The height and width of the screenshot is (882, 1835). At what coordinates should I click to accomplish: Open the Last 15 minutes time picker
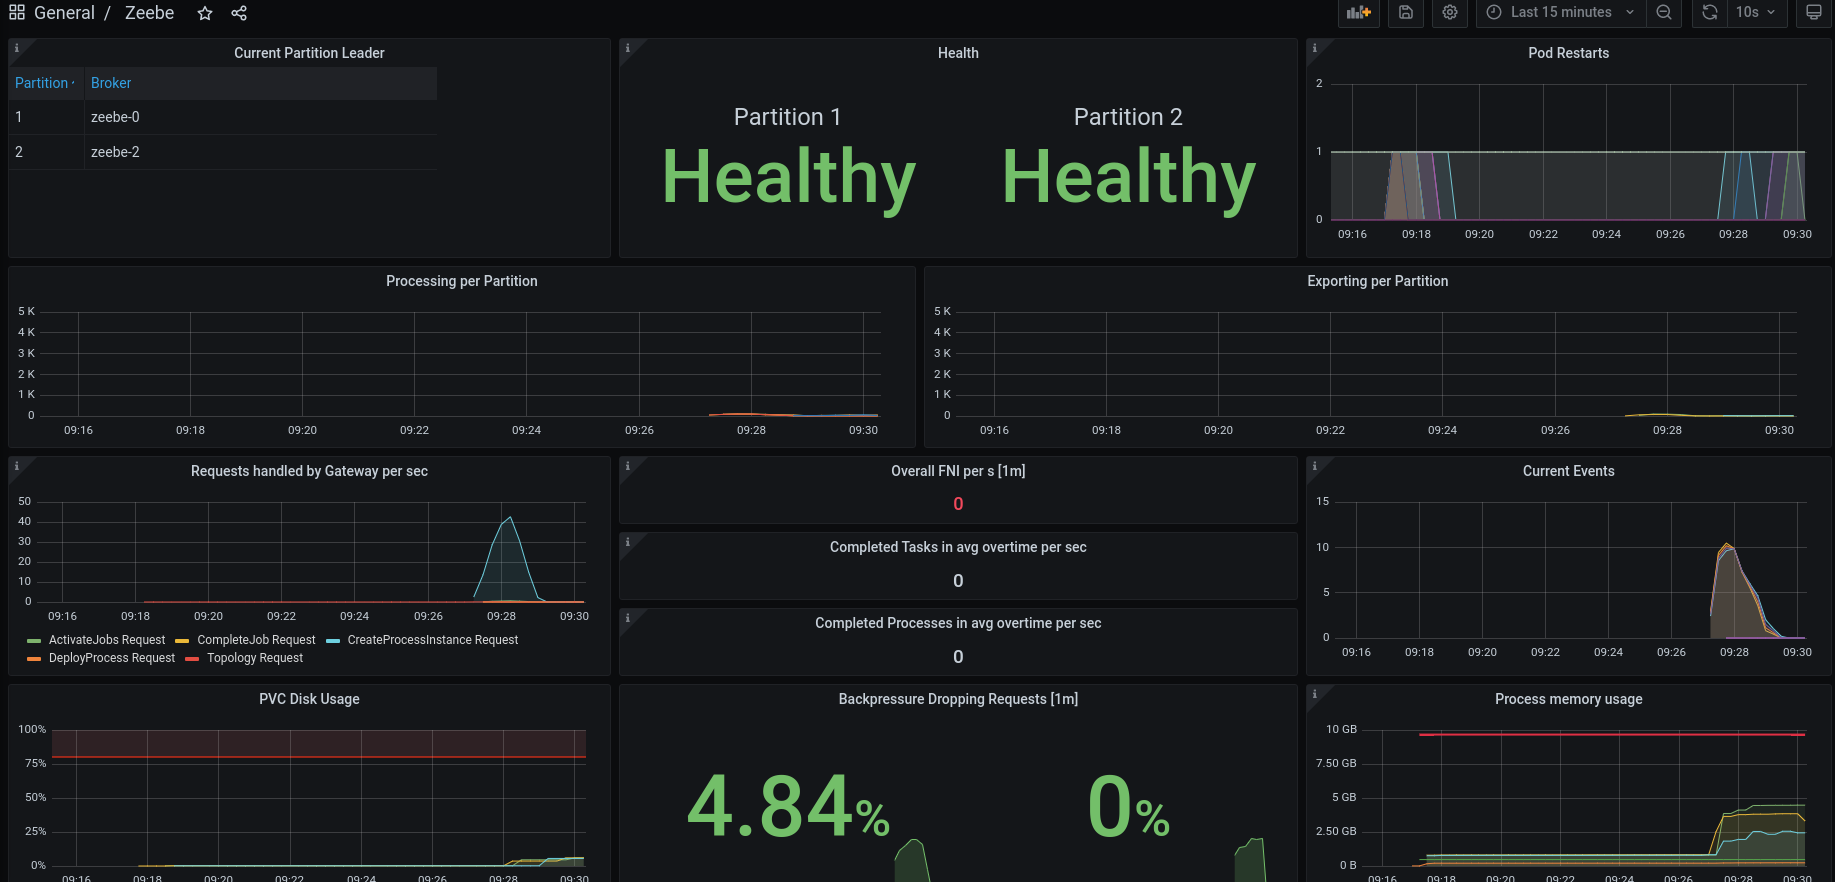click(1561, 13)
